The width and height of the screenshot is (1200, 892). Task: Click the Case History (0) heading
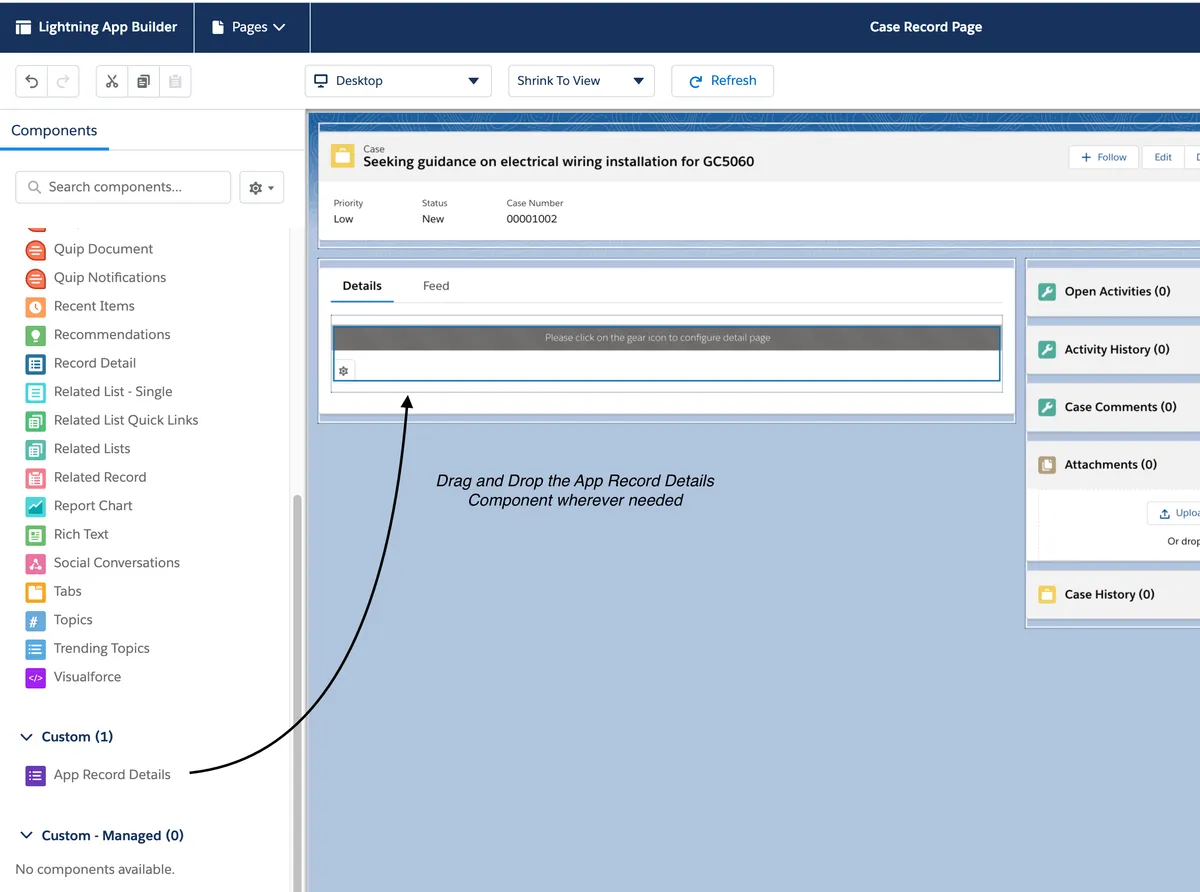1110,594
